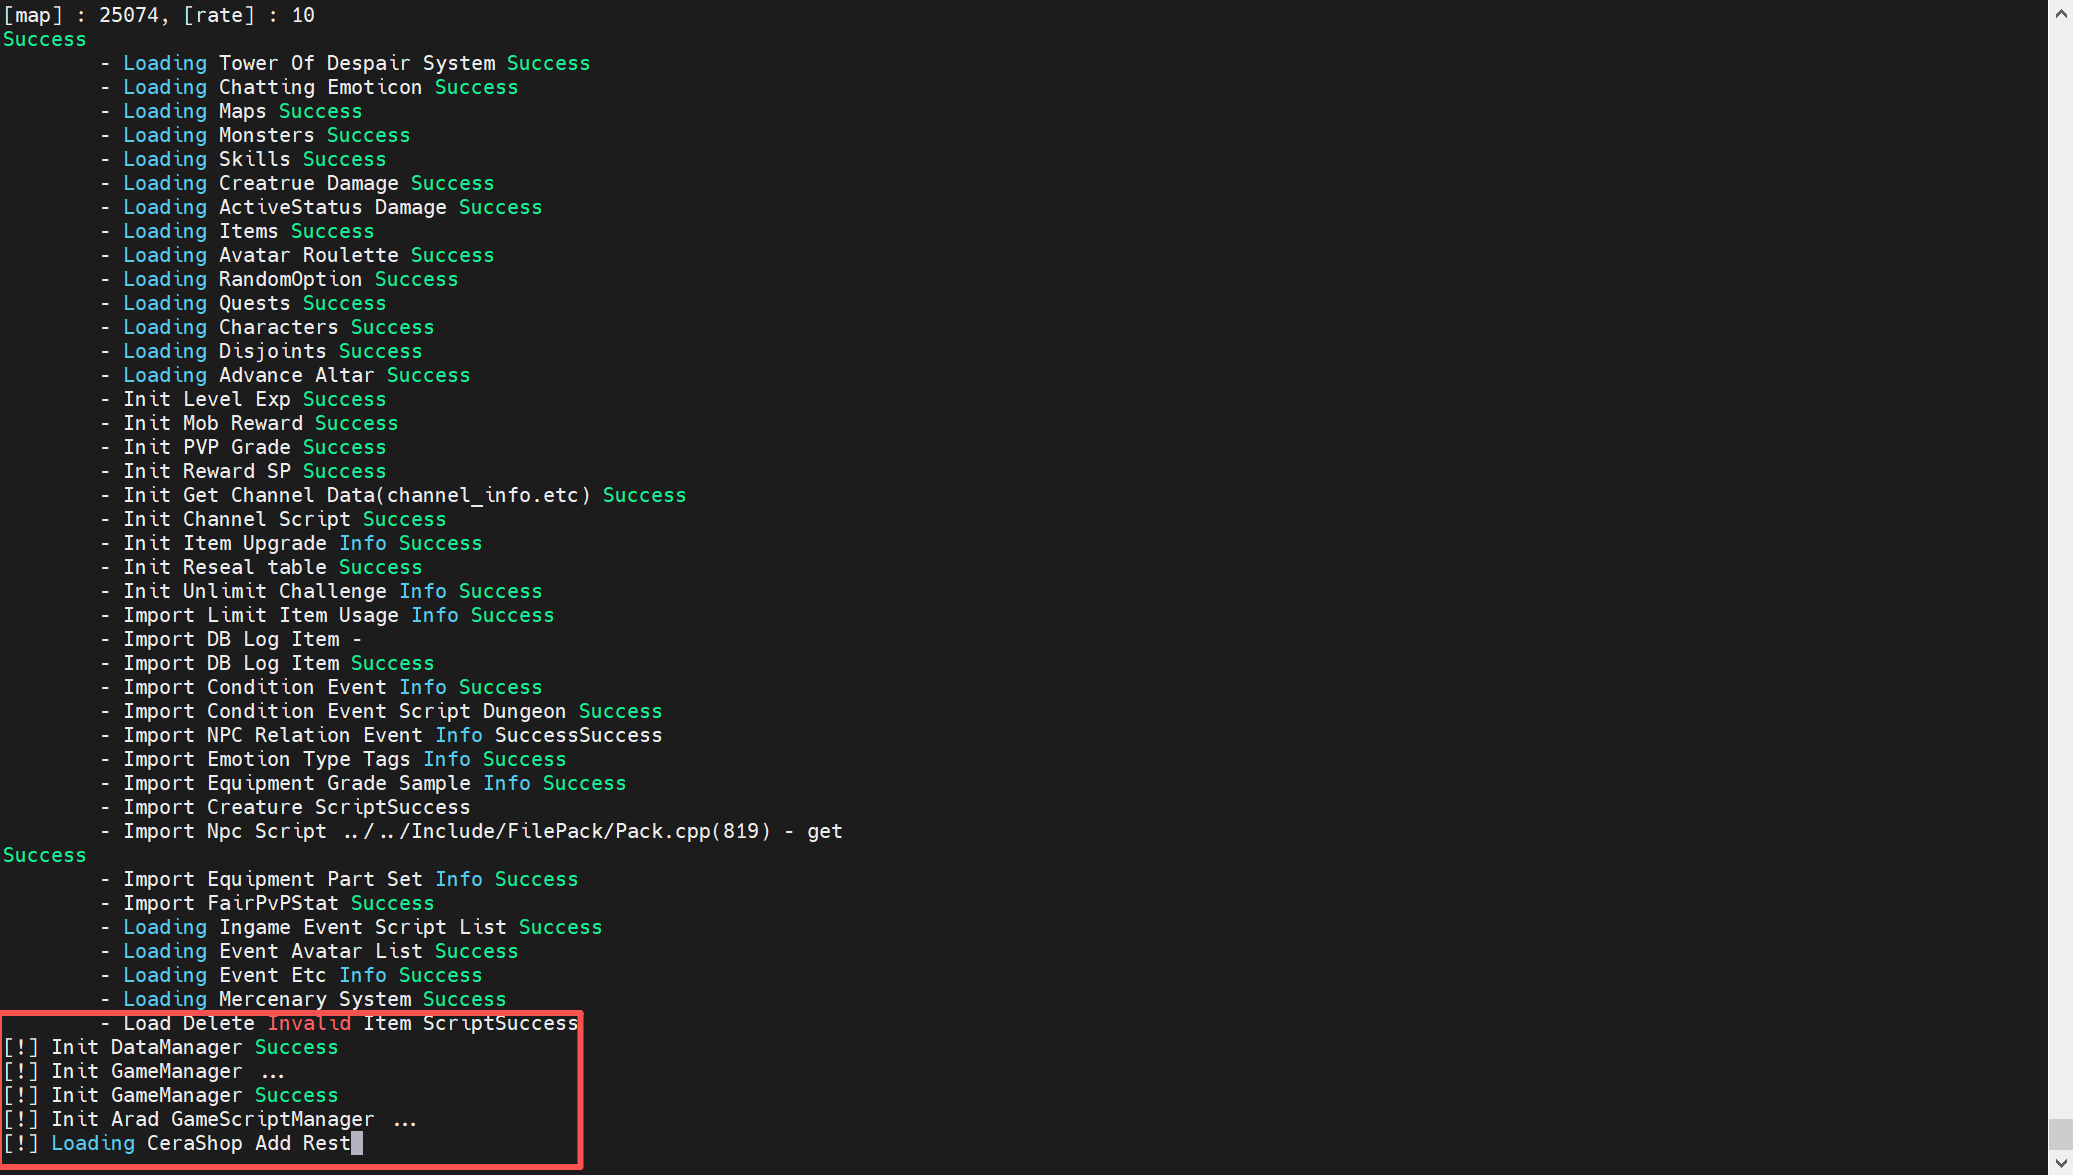Click the 'Loading Maps Success' line
2073x1175 pixels.
(x=231, y=111)
